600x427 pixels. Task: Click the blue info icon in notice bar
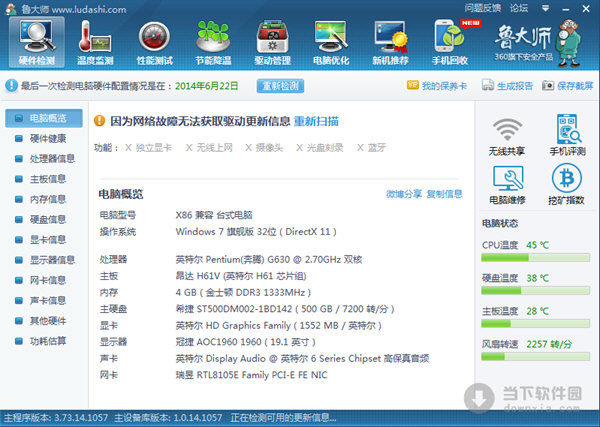pyautogui.click(x=11, y=86)
